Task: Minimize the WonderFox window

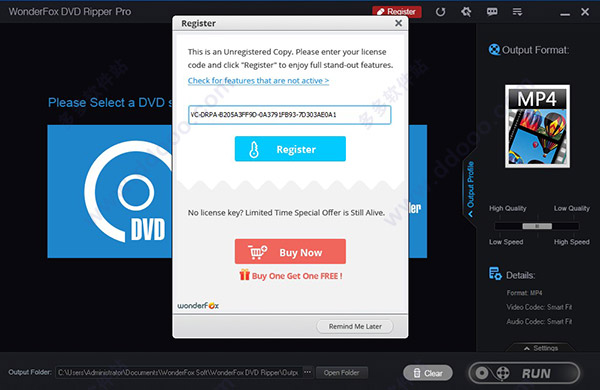Action: [x=565, y=13]
